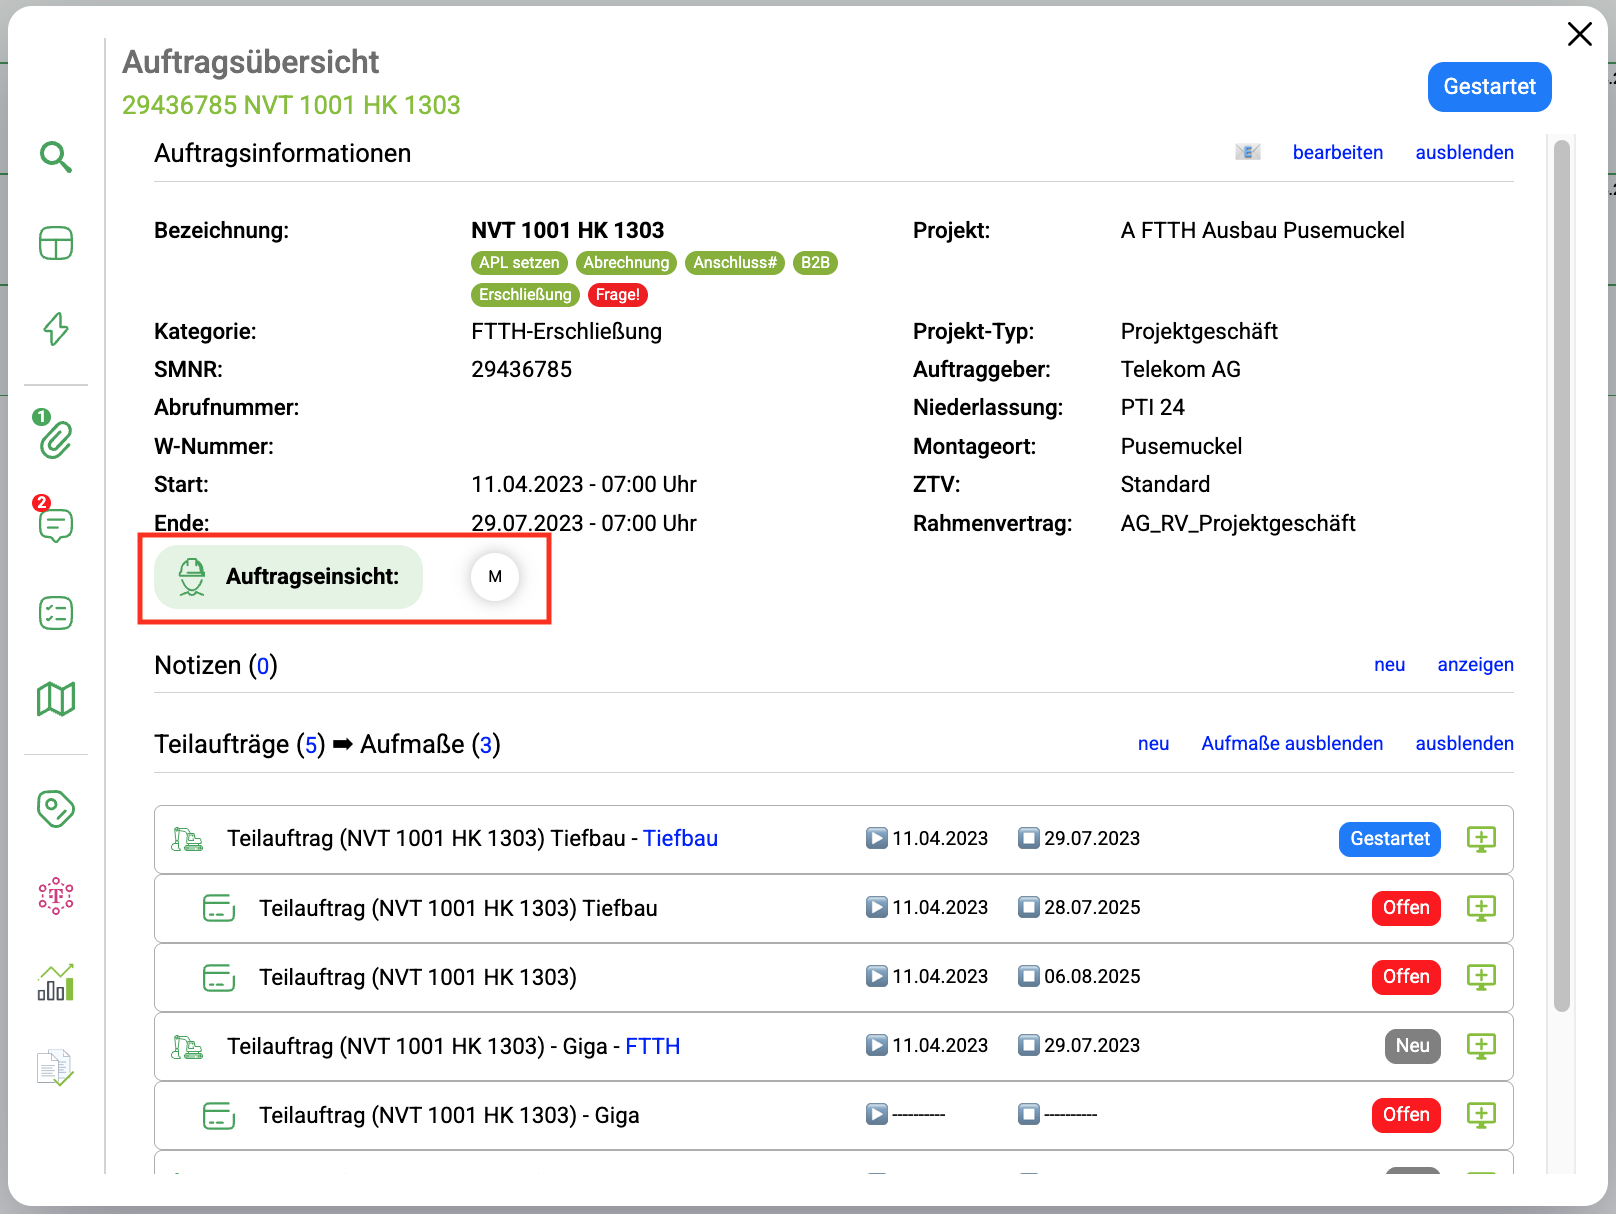The height and width of the screenshot is (1214, 1616).
Task: Open the tag label icon in sidebar
Action: click(56, 809)
